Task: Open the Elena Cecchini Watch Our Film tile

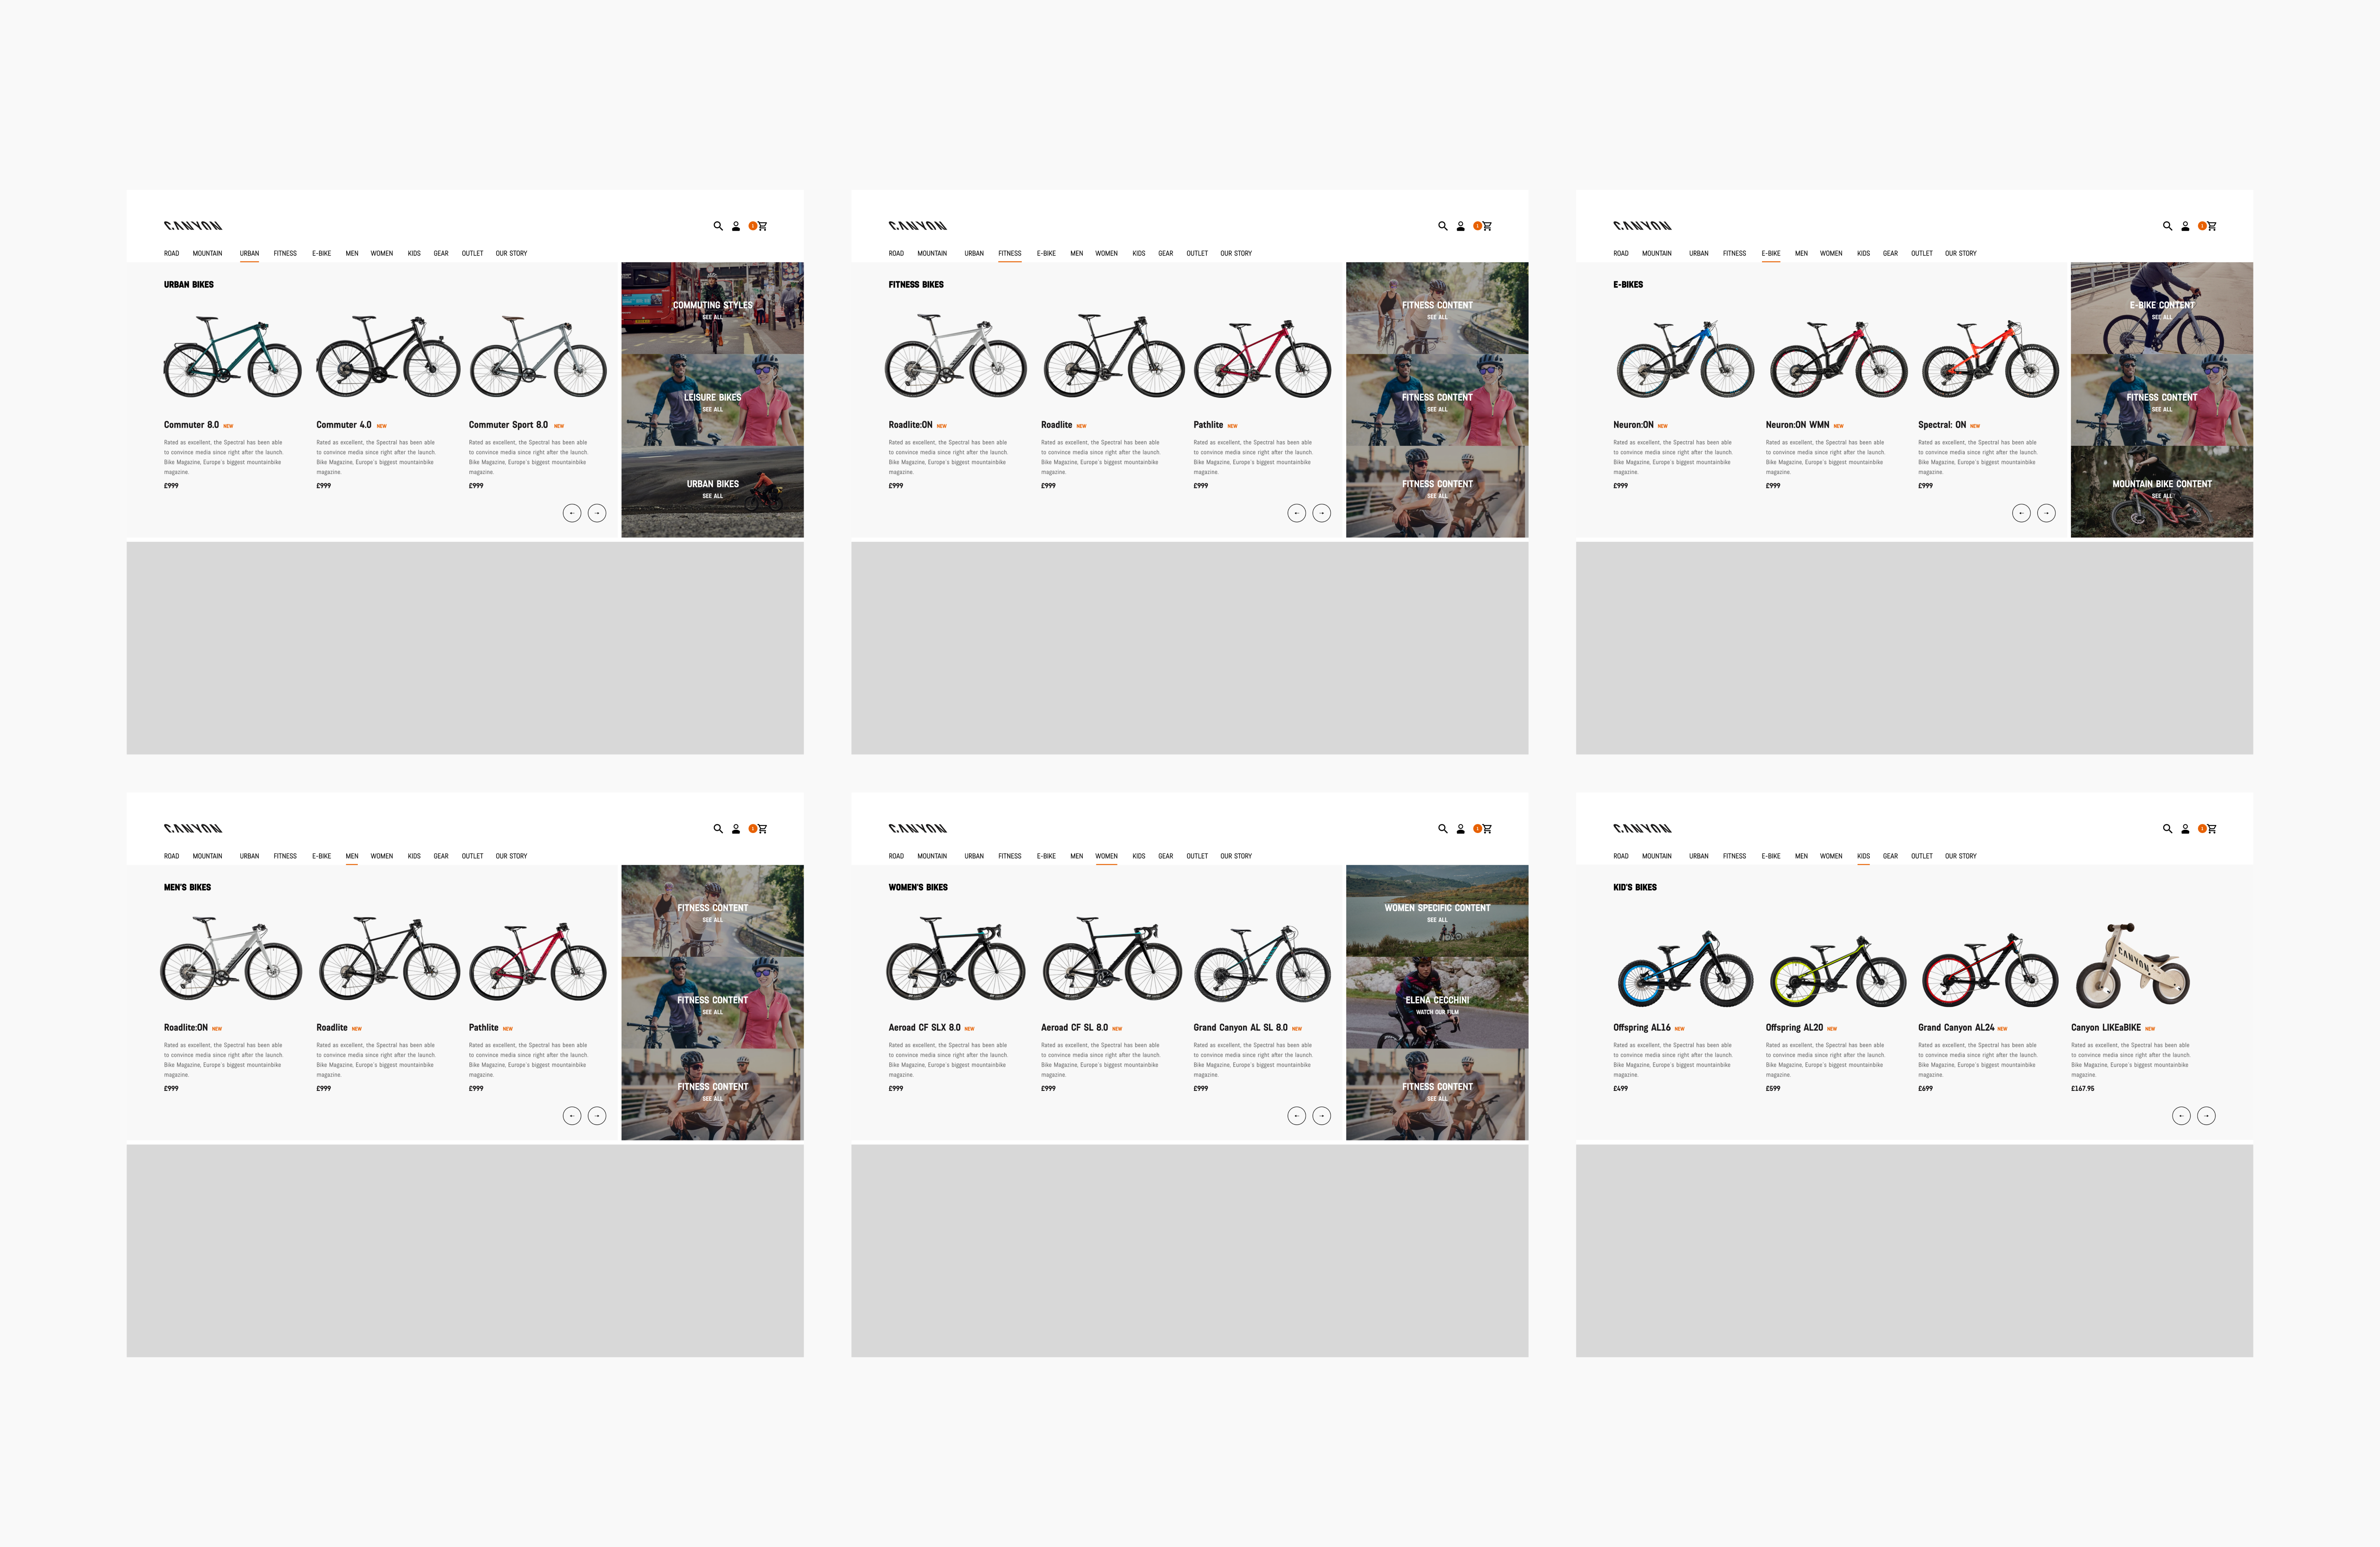Action: (x=1437, y=1003)
